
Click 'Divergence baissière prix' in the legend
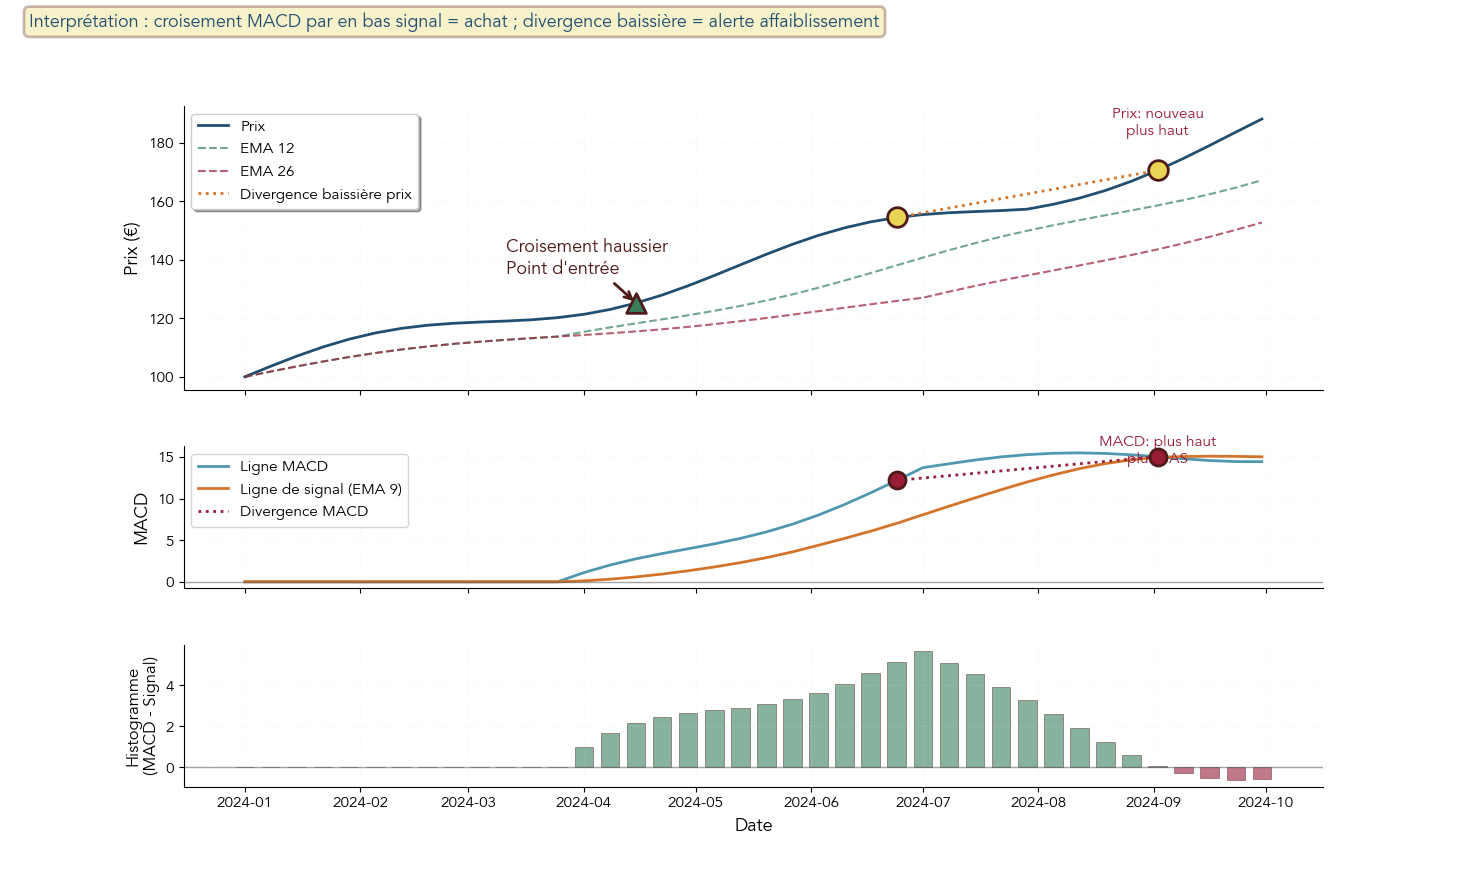(x=325, y=194)
